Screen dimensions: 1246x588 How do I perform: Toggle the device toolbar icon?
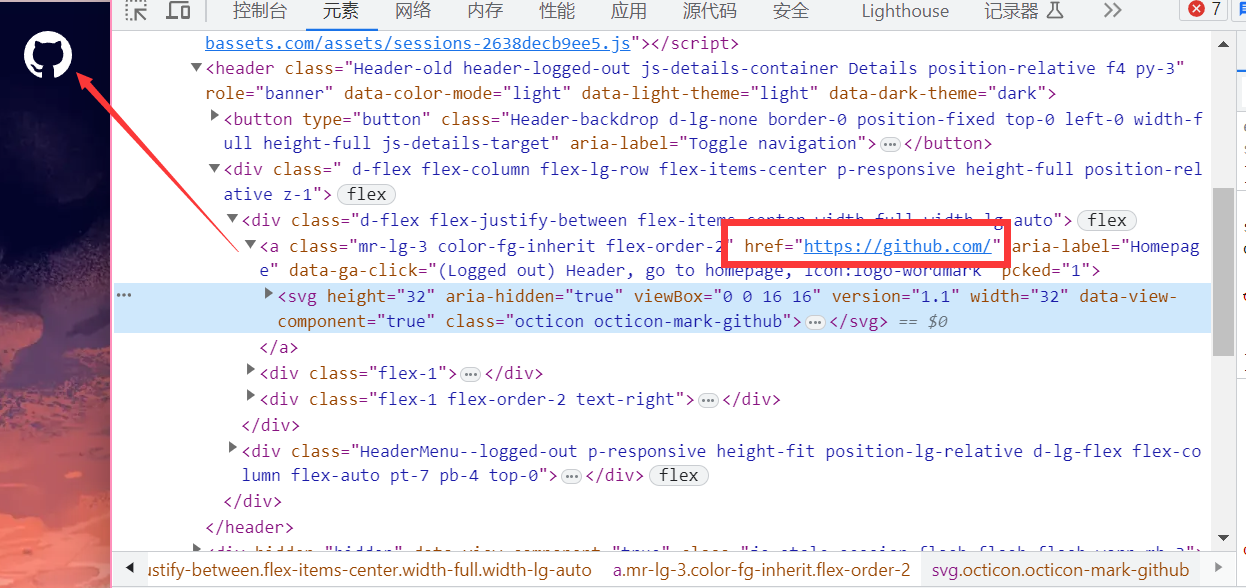pos(178,11)
